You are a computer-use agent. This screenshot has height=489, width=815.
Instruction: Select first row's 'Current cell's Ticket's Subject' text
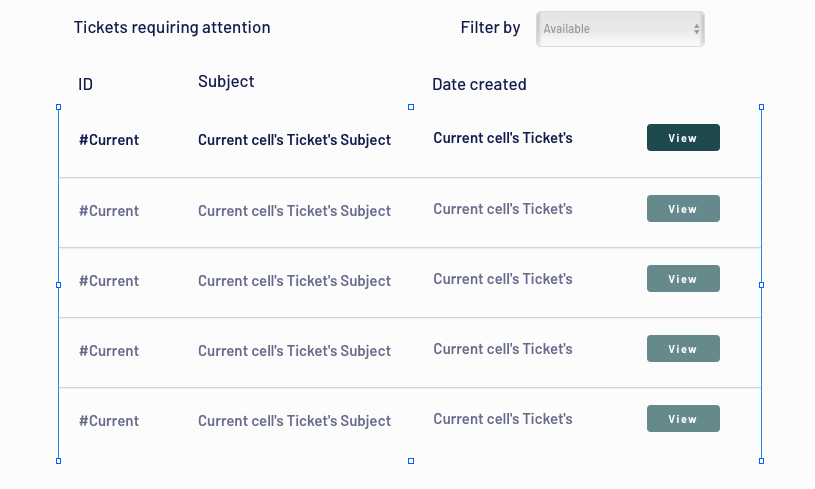(294, 140)
